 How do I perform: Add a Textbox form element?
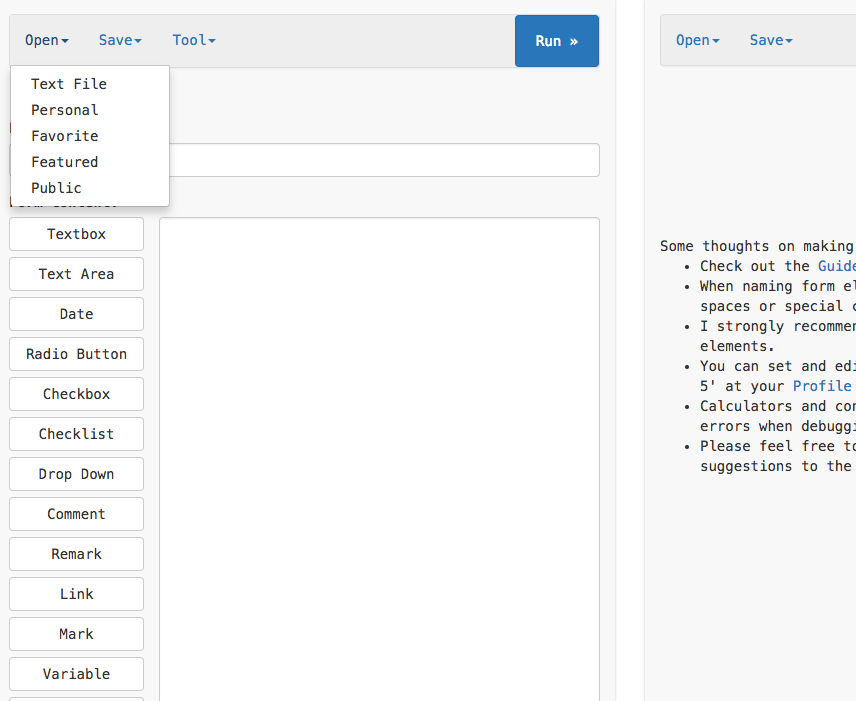pos(76,234)
